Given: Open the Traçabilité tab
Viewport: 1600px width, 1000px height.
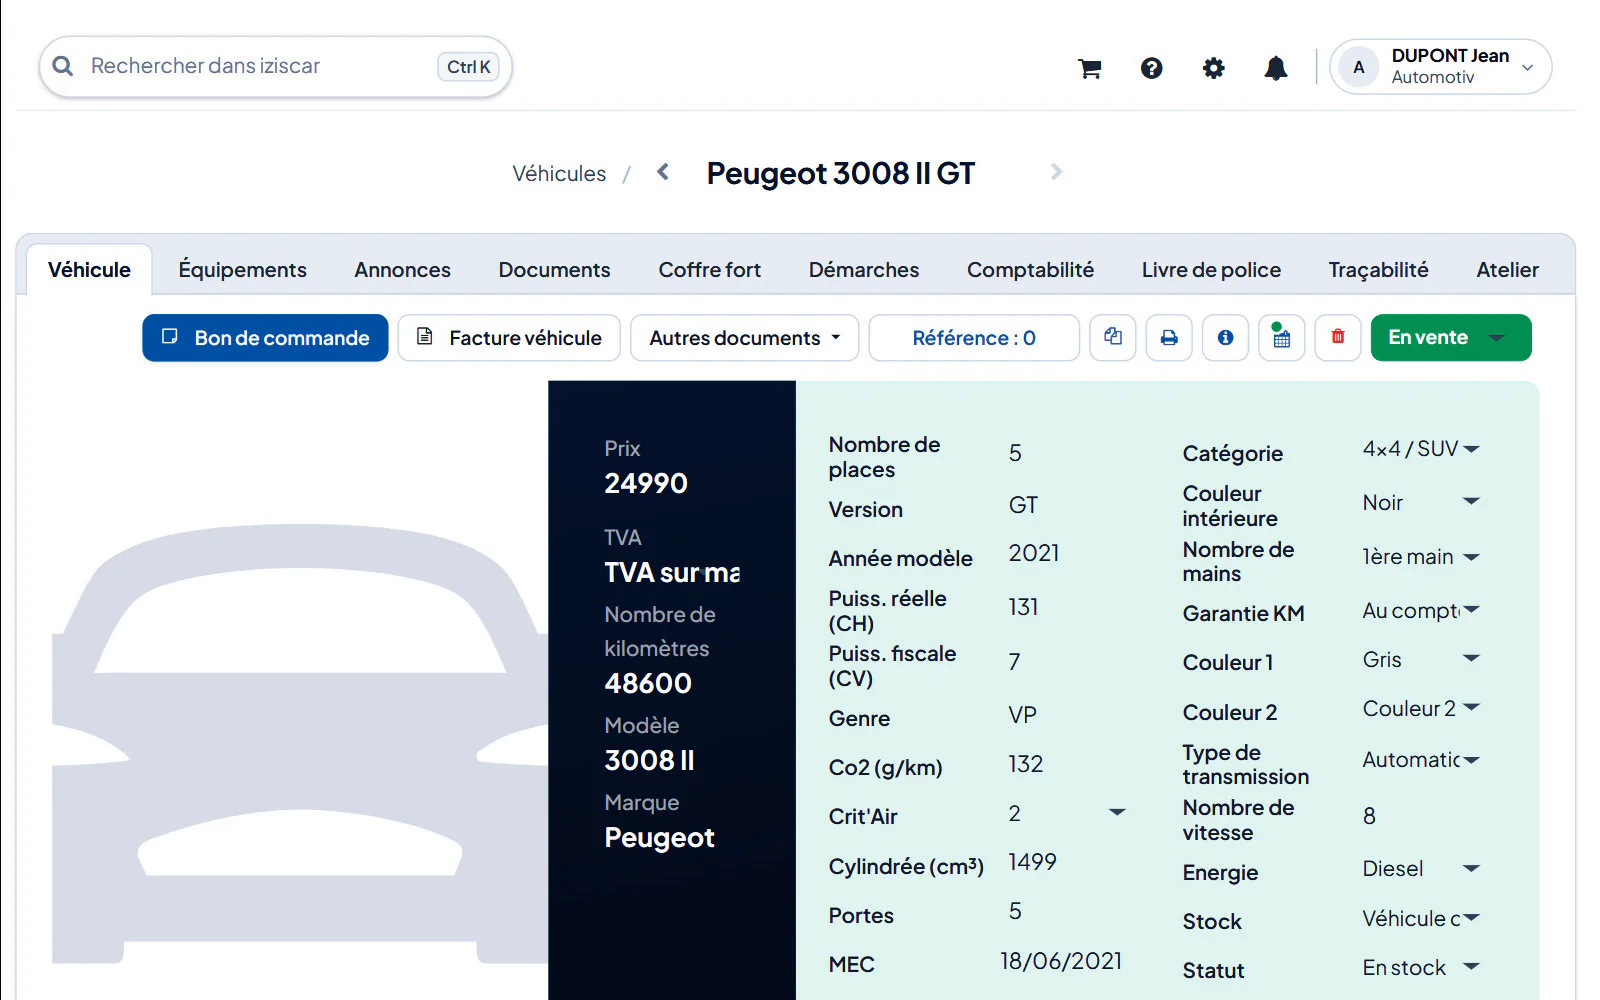Looking at the screenshot, I should (x=1378, y=270).
